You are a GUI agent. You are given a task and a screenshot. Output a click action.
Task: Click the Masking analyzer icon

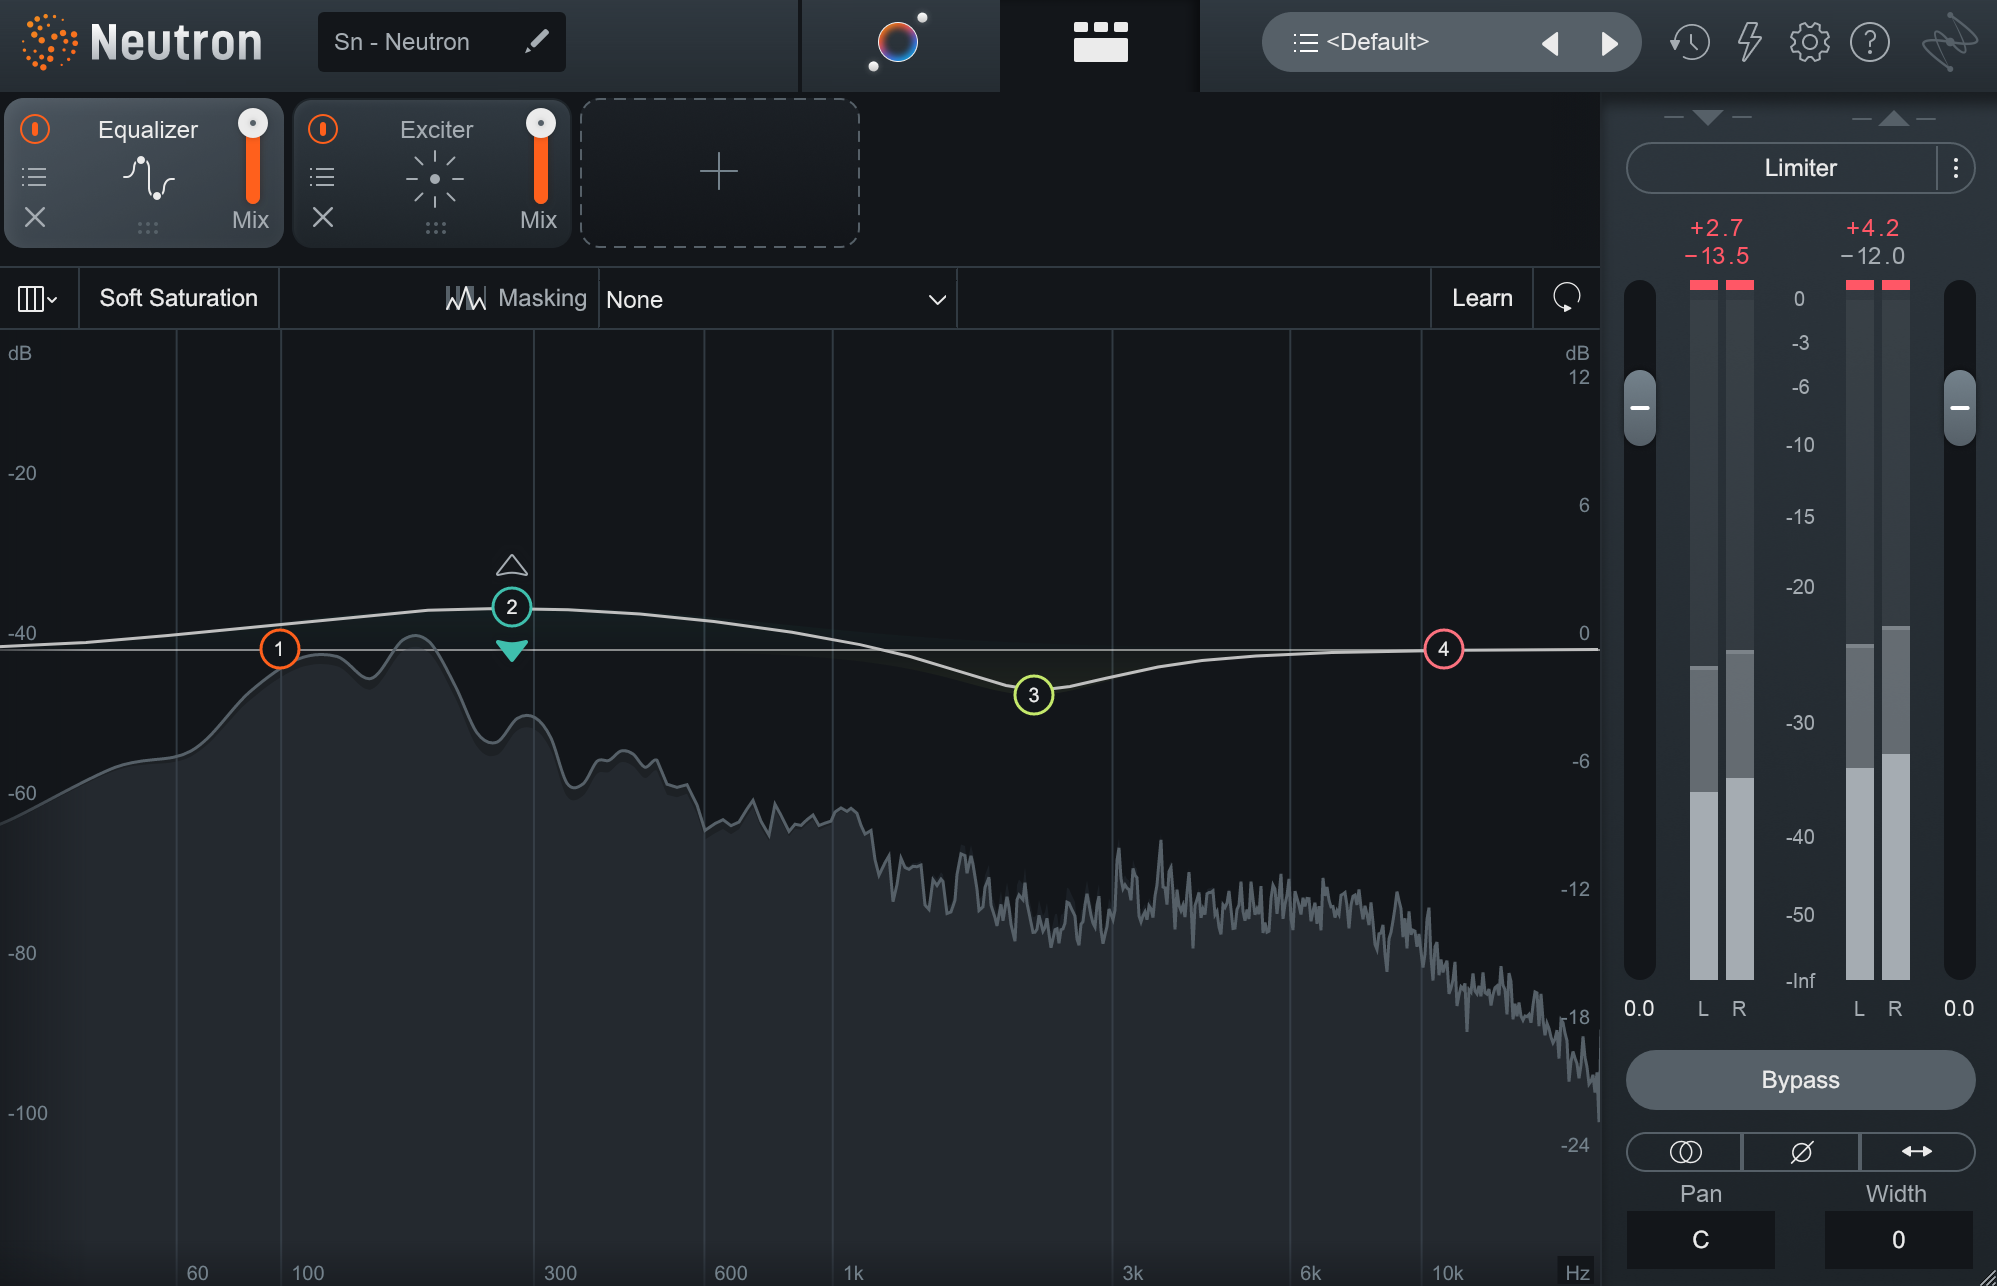pos(458,300)
